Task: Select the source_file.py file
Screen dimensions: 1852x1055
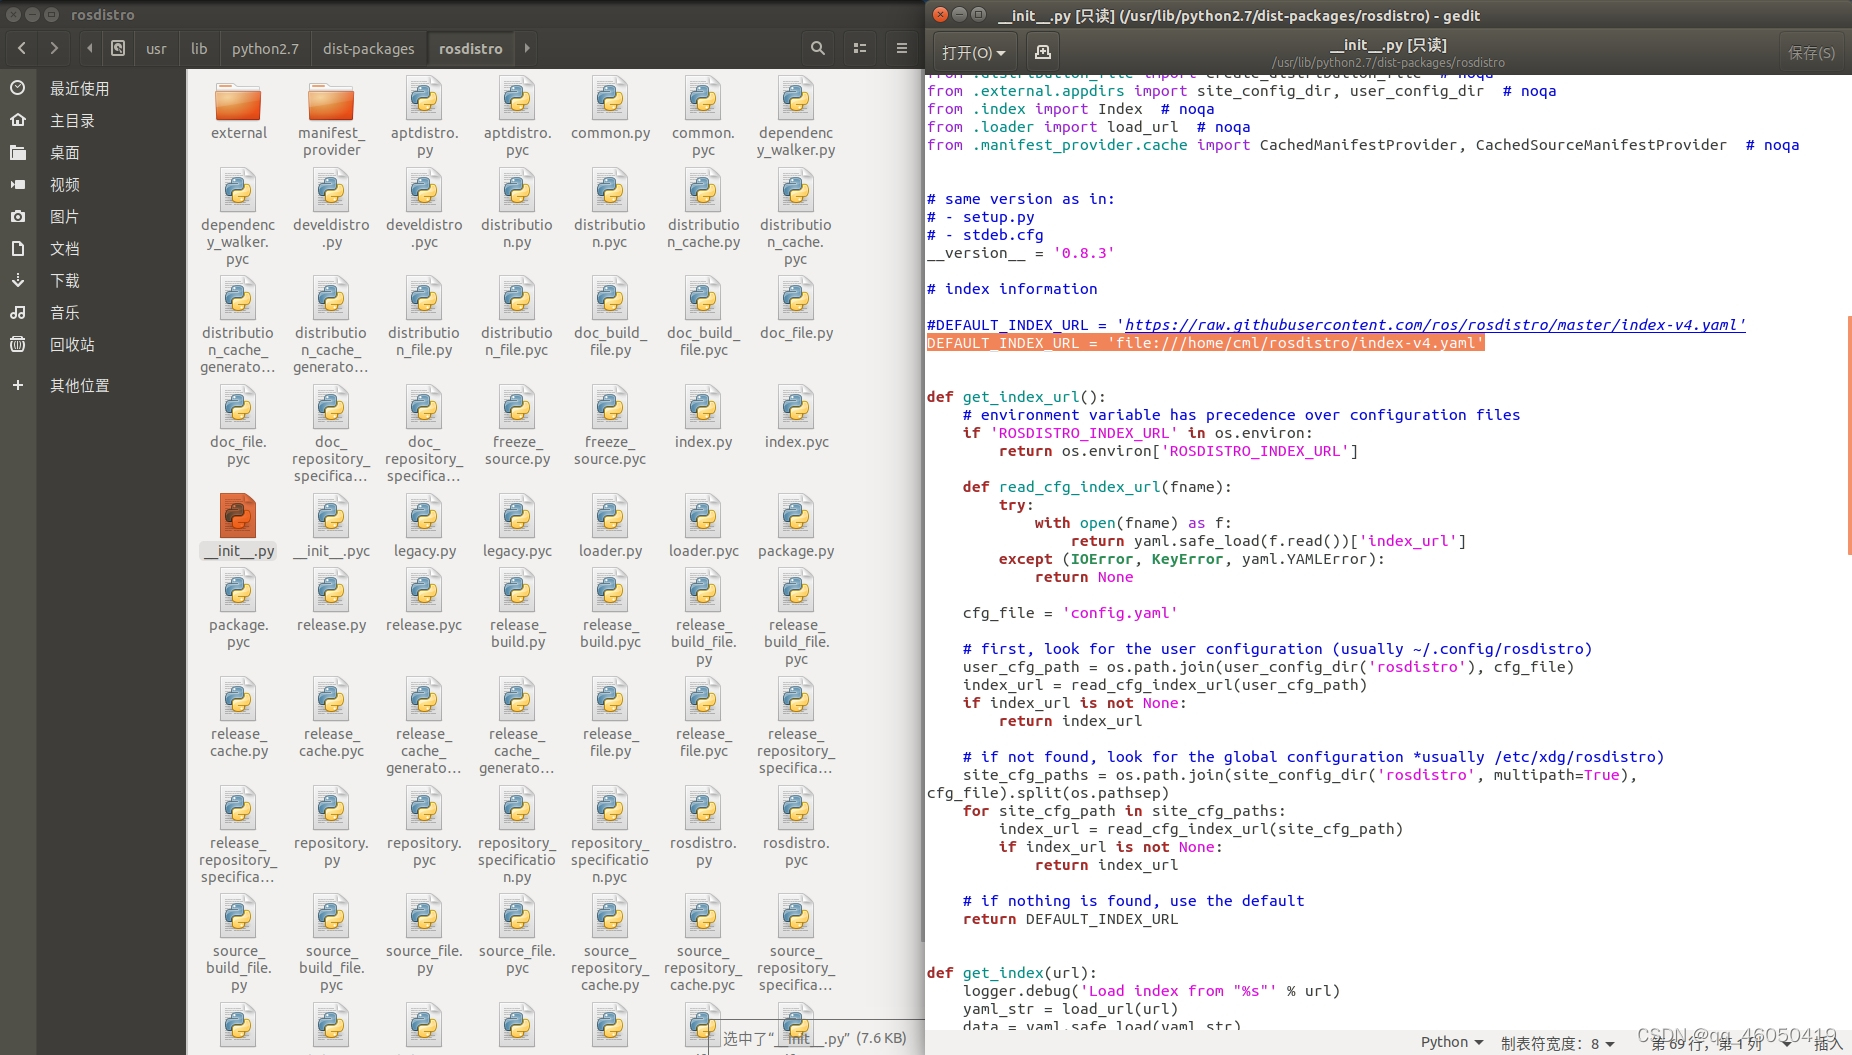Action: tap(424, 936)
